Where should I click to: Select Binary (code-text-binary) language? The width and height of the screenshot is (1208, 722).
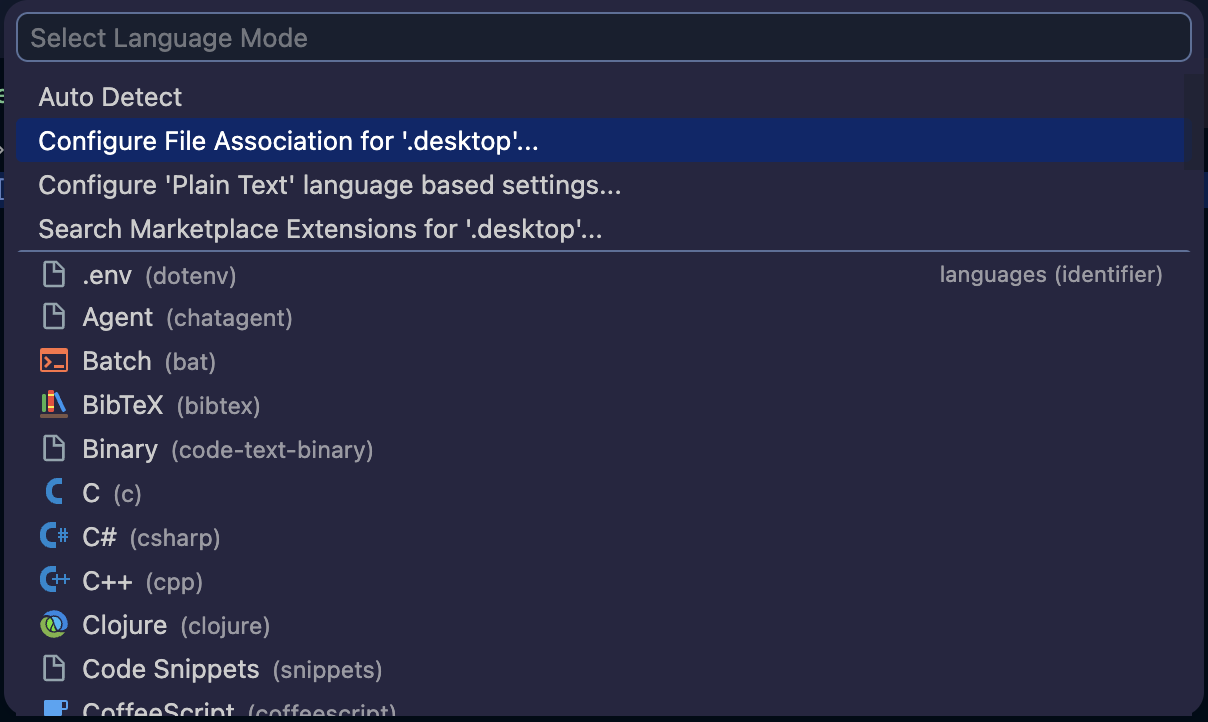(600, 449)
